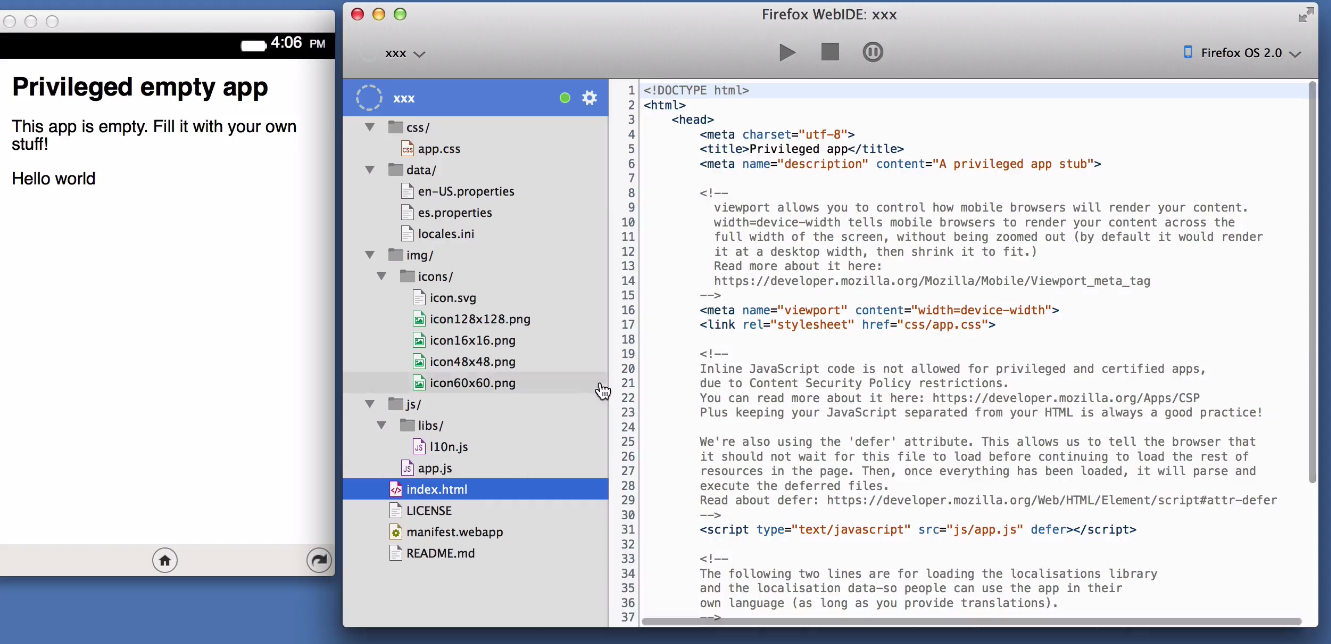Click the editor horizontal scrollbar

tap(970, 621)
